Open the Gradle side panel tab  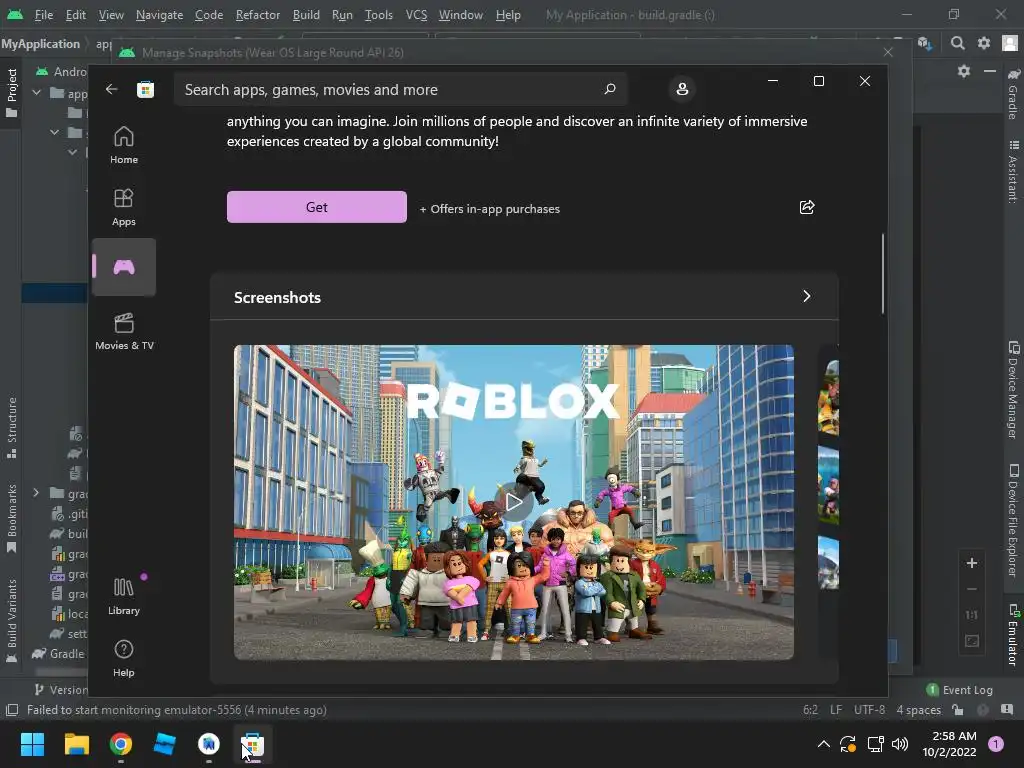1014,93
